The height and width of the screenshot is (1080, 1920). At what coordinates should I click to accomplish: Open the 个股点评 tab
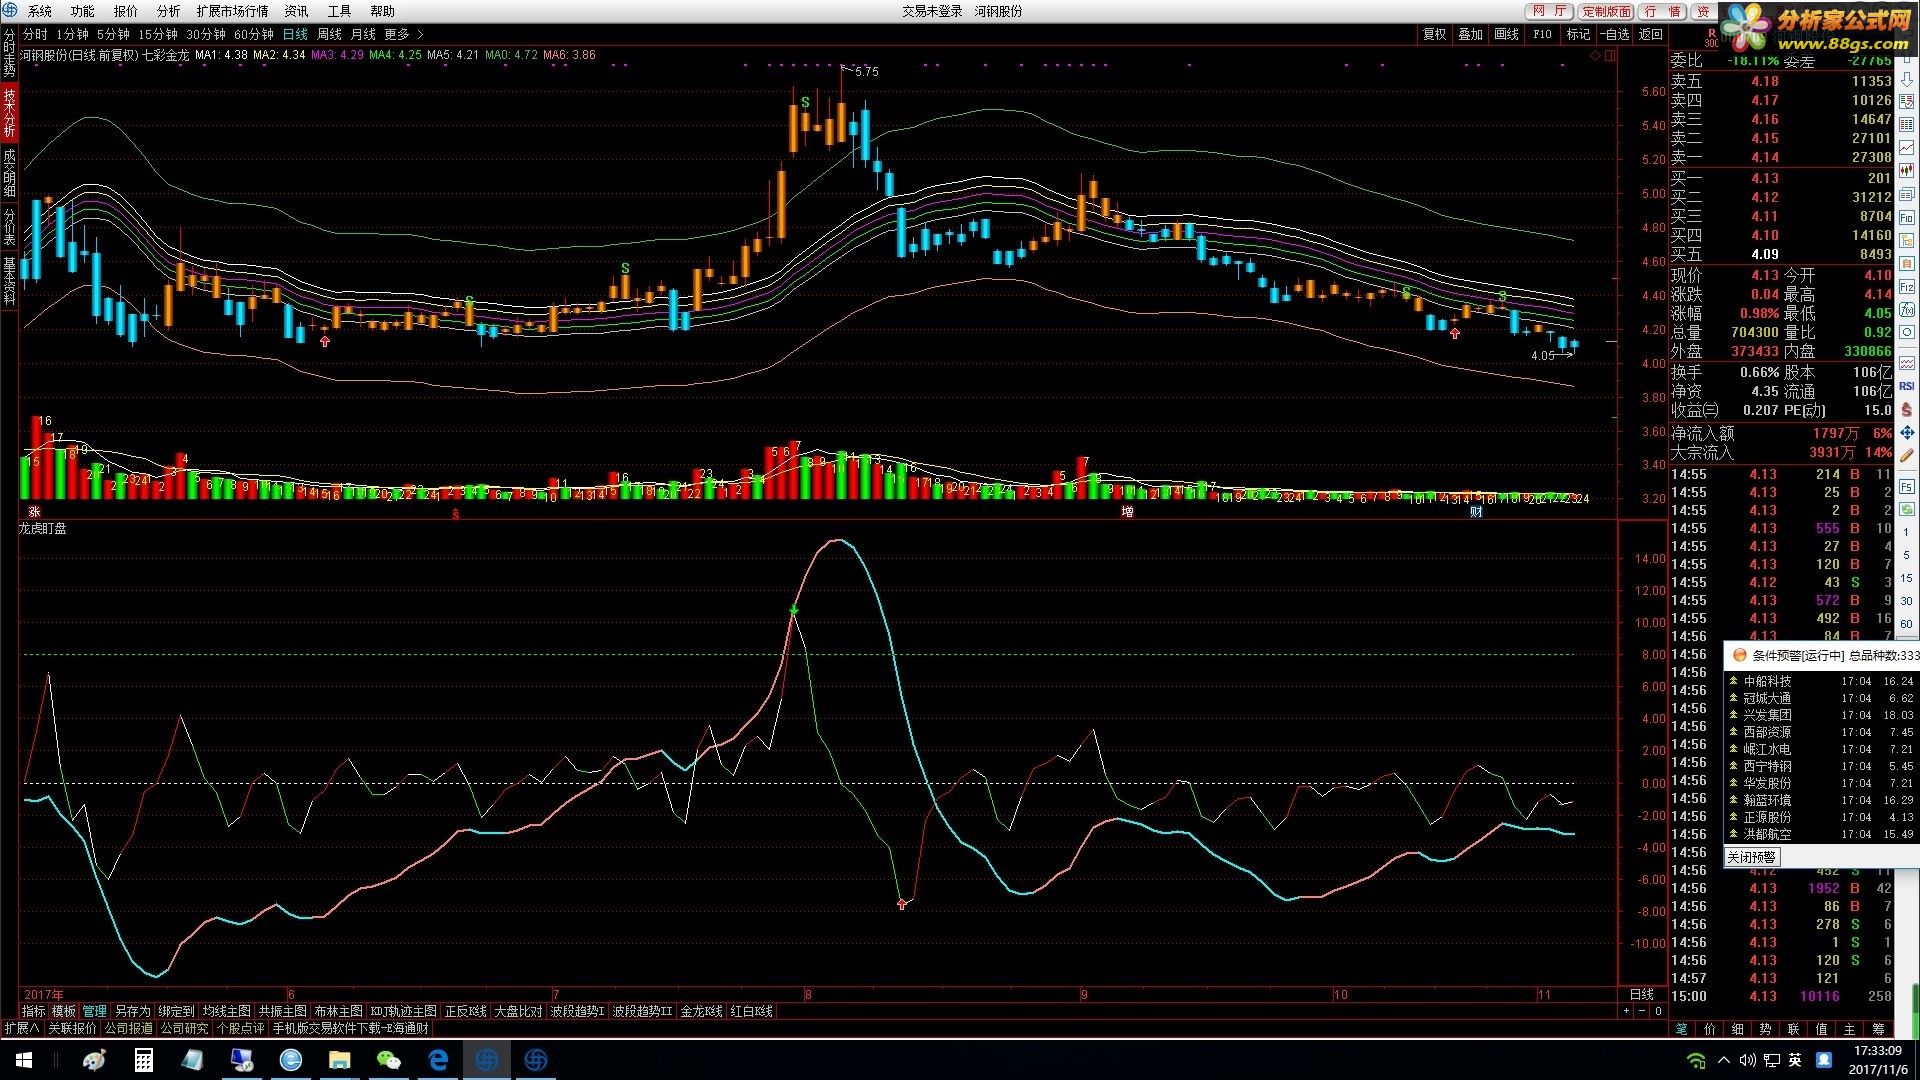tap(240, 1028)
